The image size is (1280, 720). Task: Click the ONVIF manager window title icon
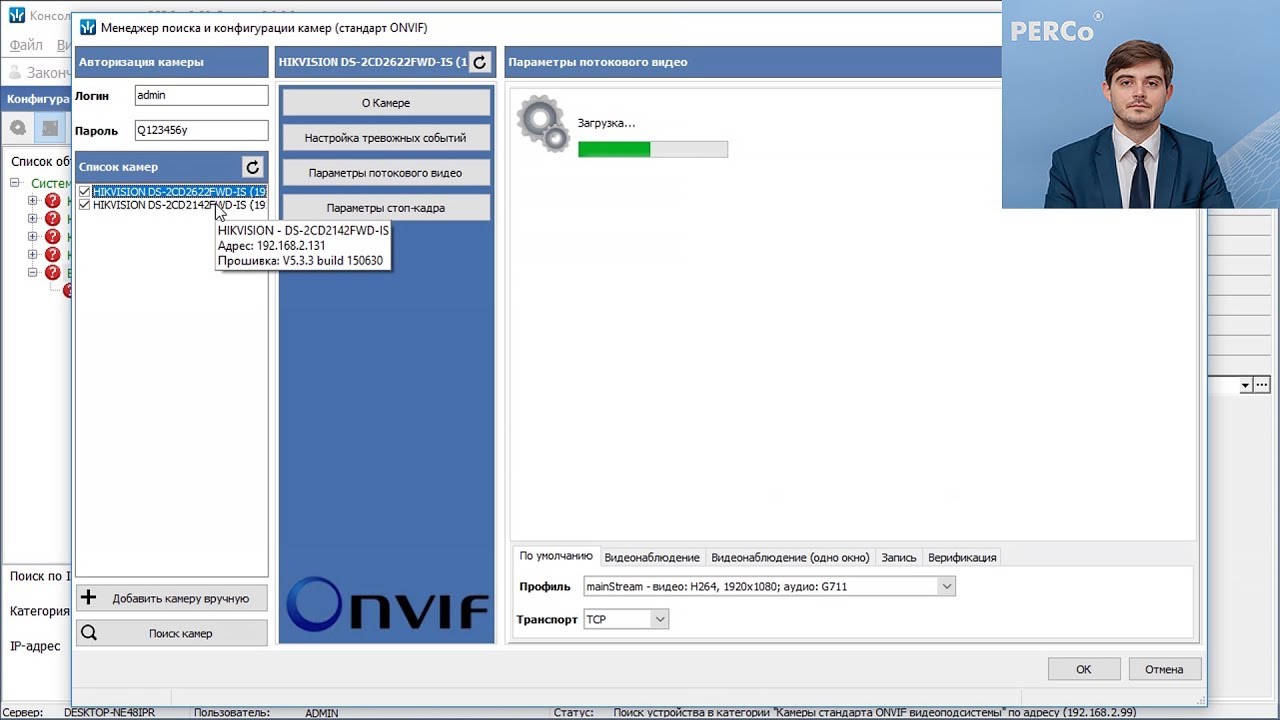pyautogui.click(x=88, y=27)
